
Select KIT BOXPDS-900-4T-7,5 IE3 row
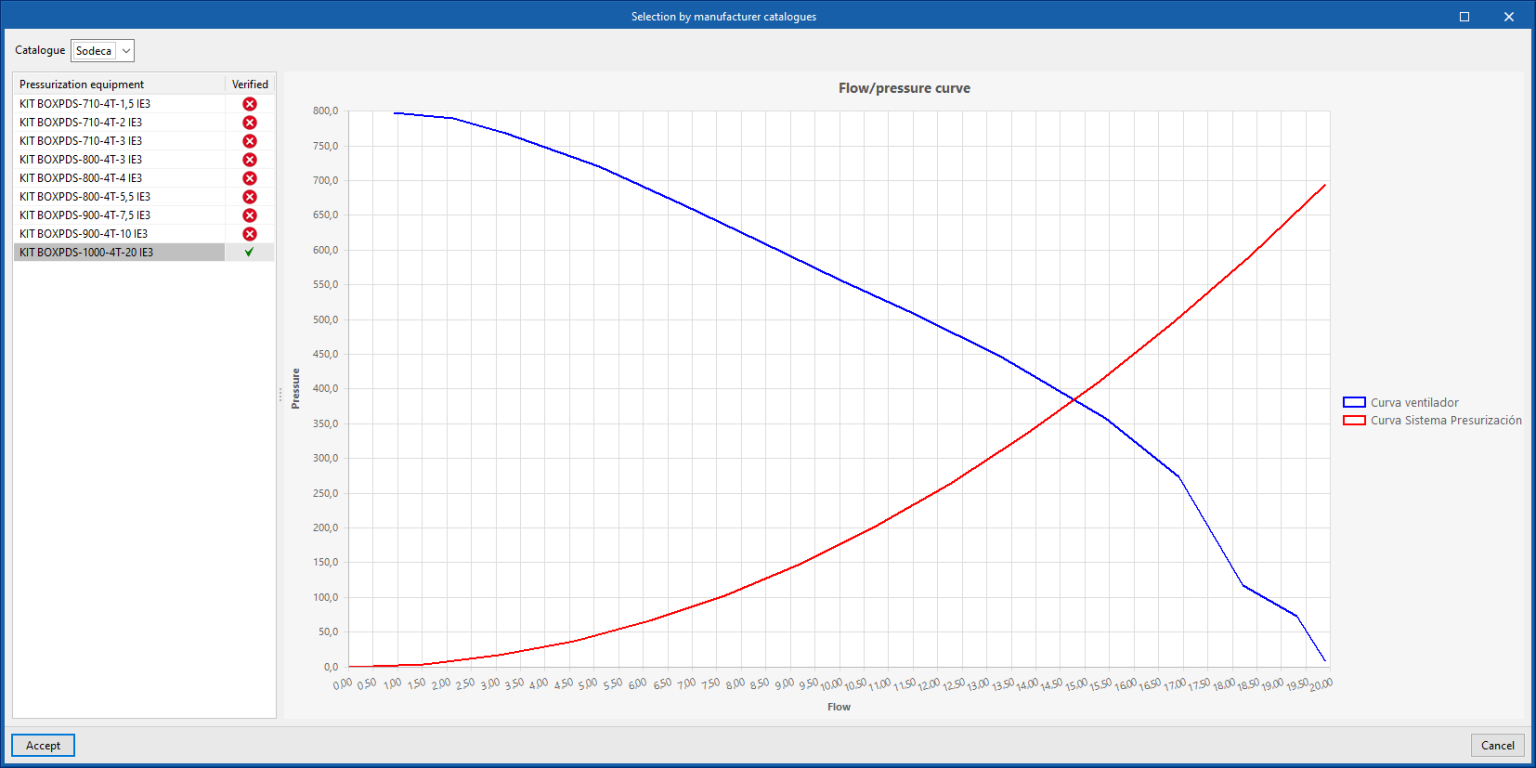click(144, 215)
